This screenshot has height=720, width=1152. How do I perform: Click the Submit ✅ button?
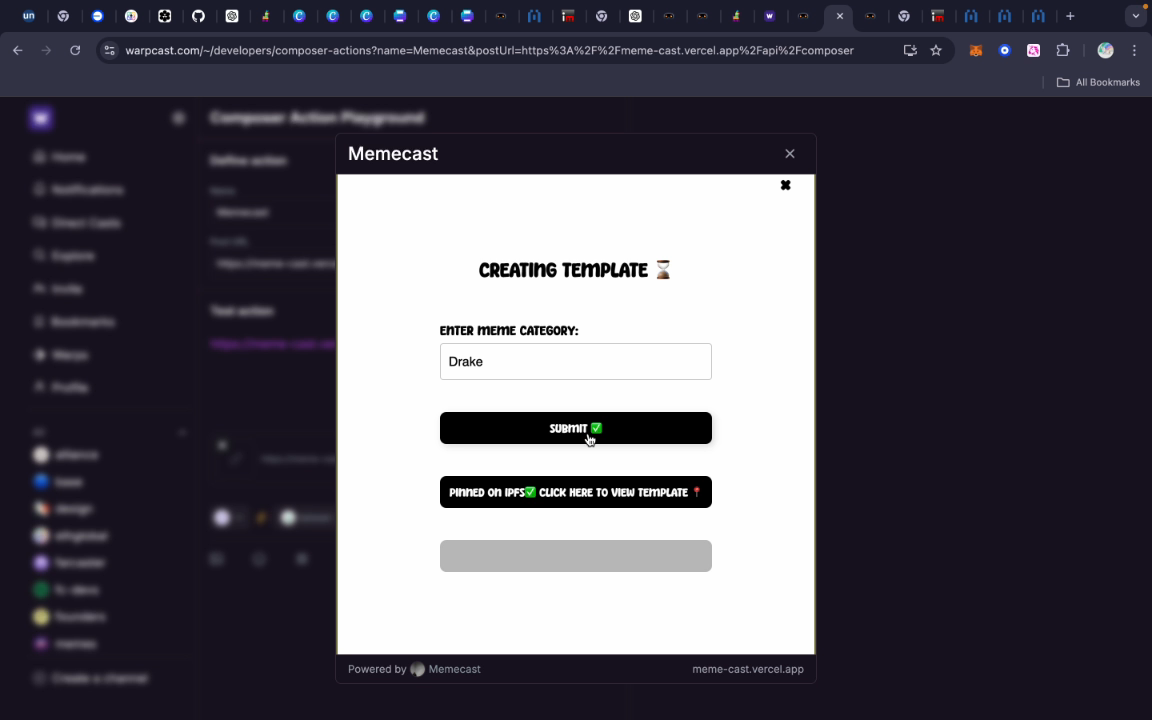point(575,428)
